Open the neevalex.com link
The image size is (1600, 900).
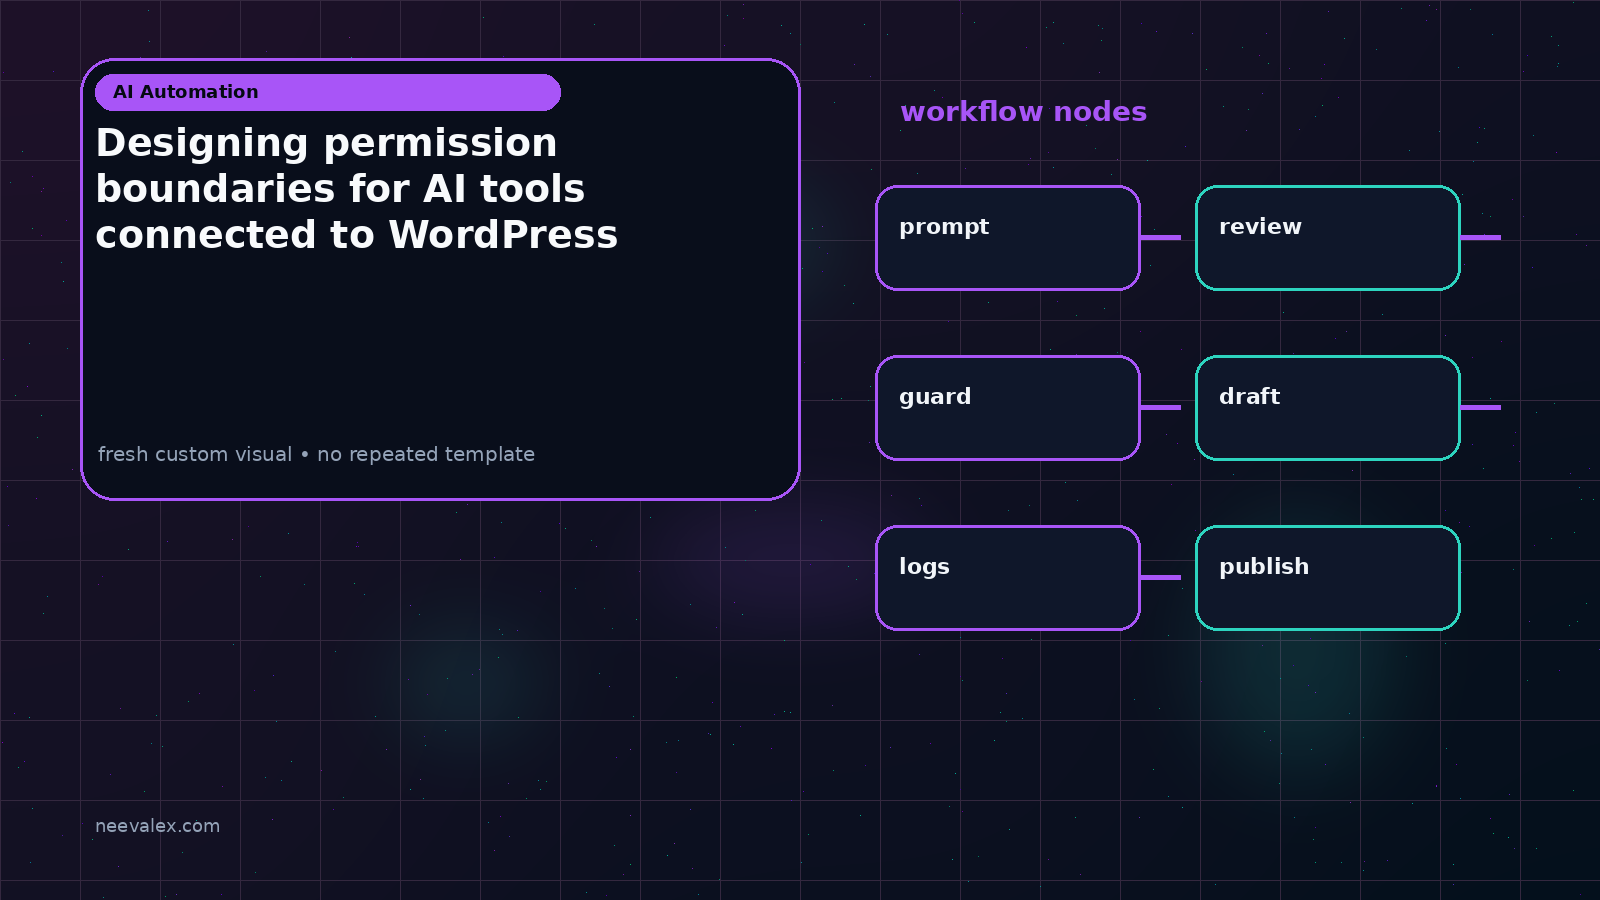[157, 826]
